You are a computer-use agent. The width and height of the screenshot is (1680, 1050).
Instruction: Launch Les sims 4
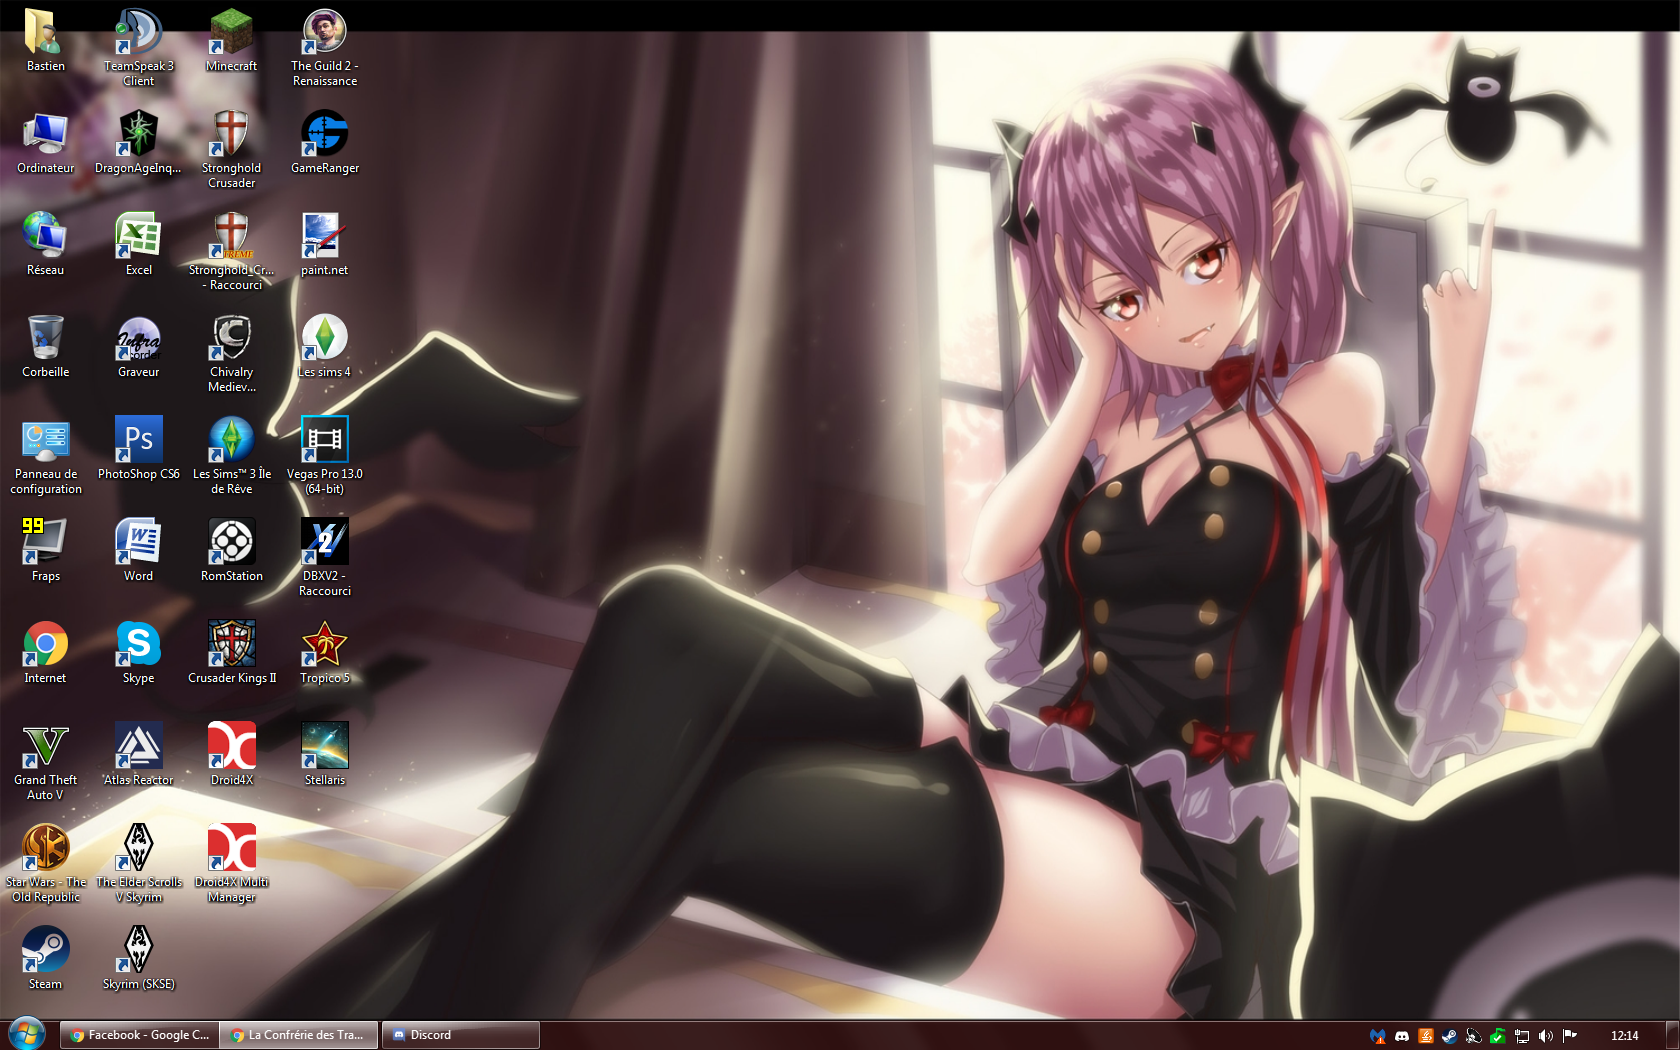pos(324,347)
